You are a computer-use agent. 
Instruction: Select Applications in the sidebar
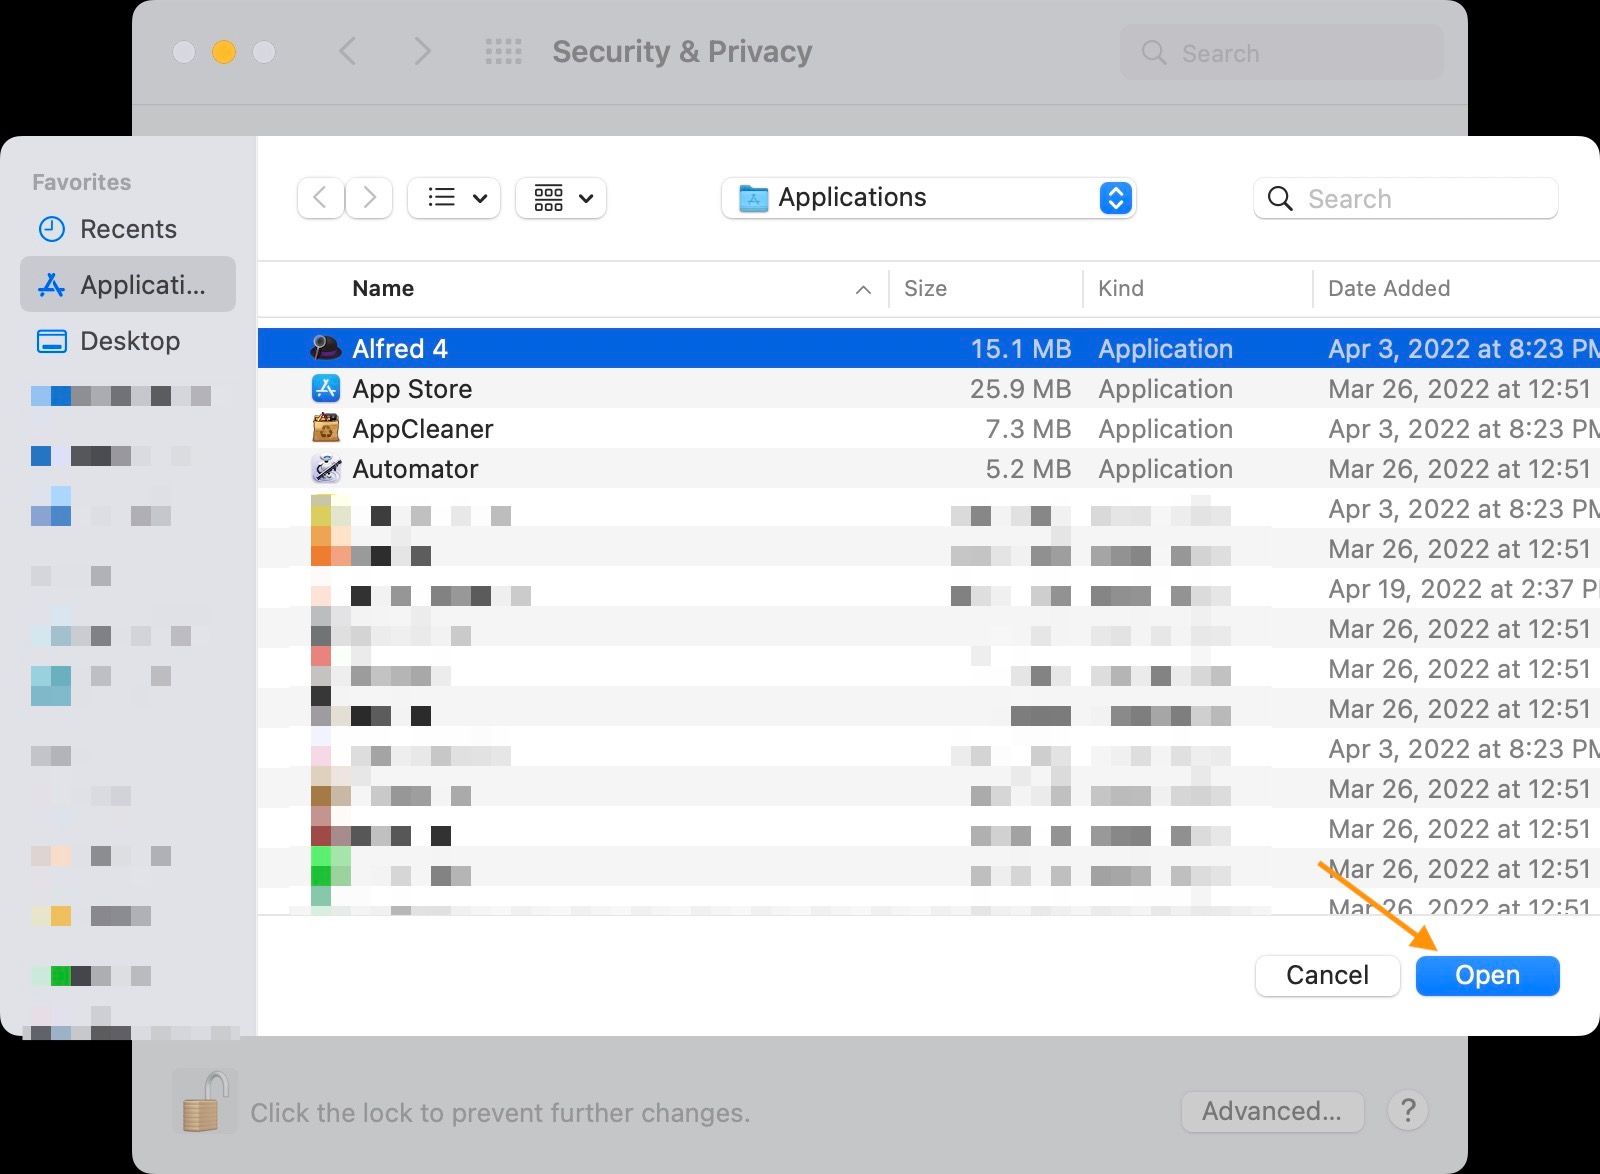pyautogui.click(x=128, y=285)
